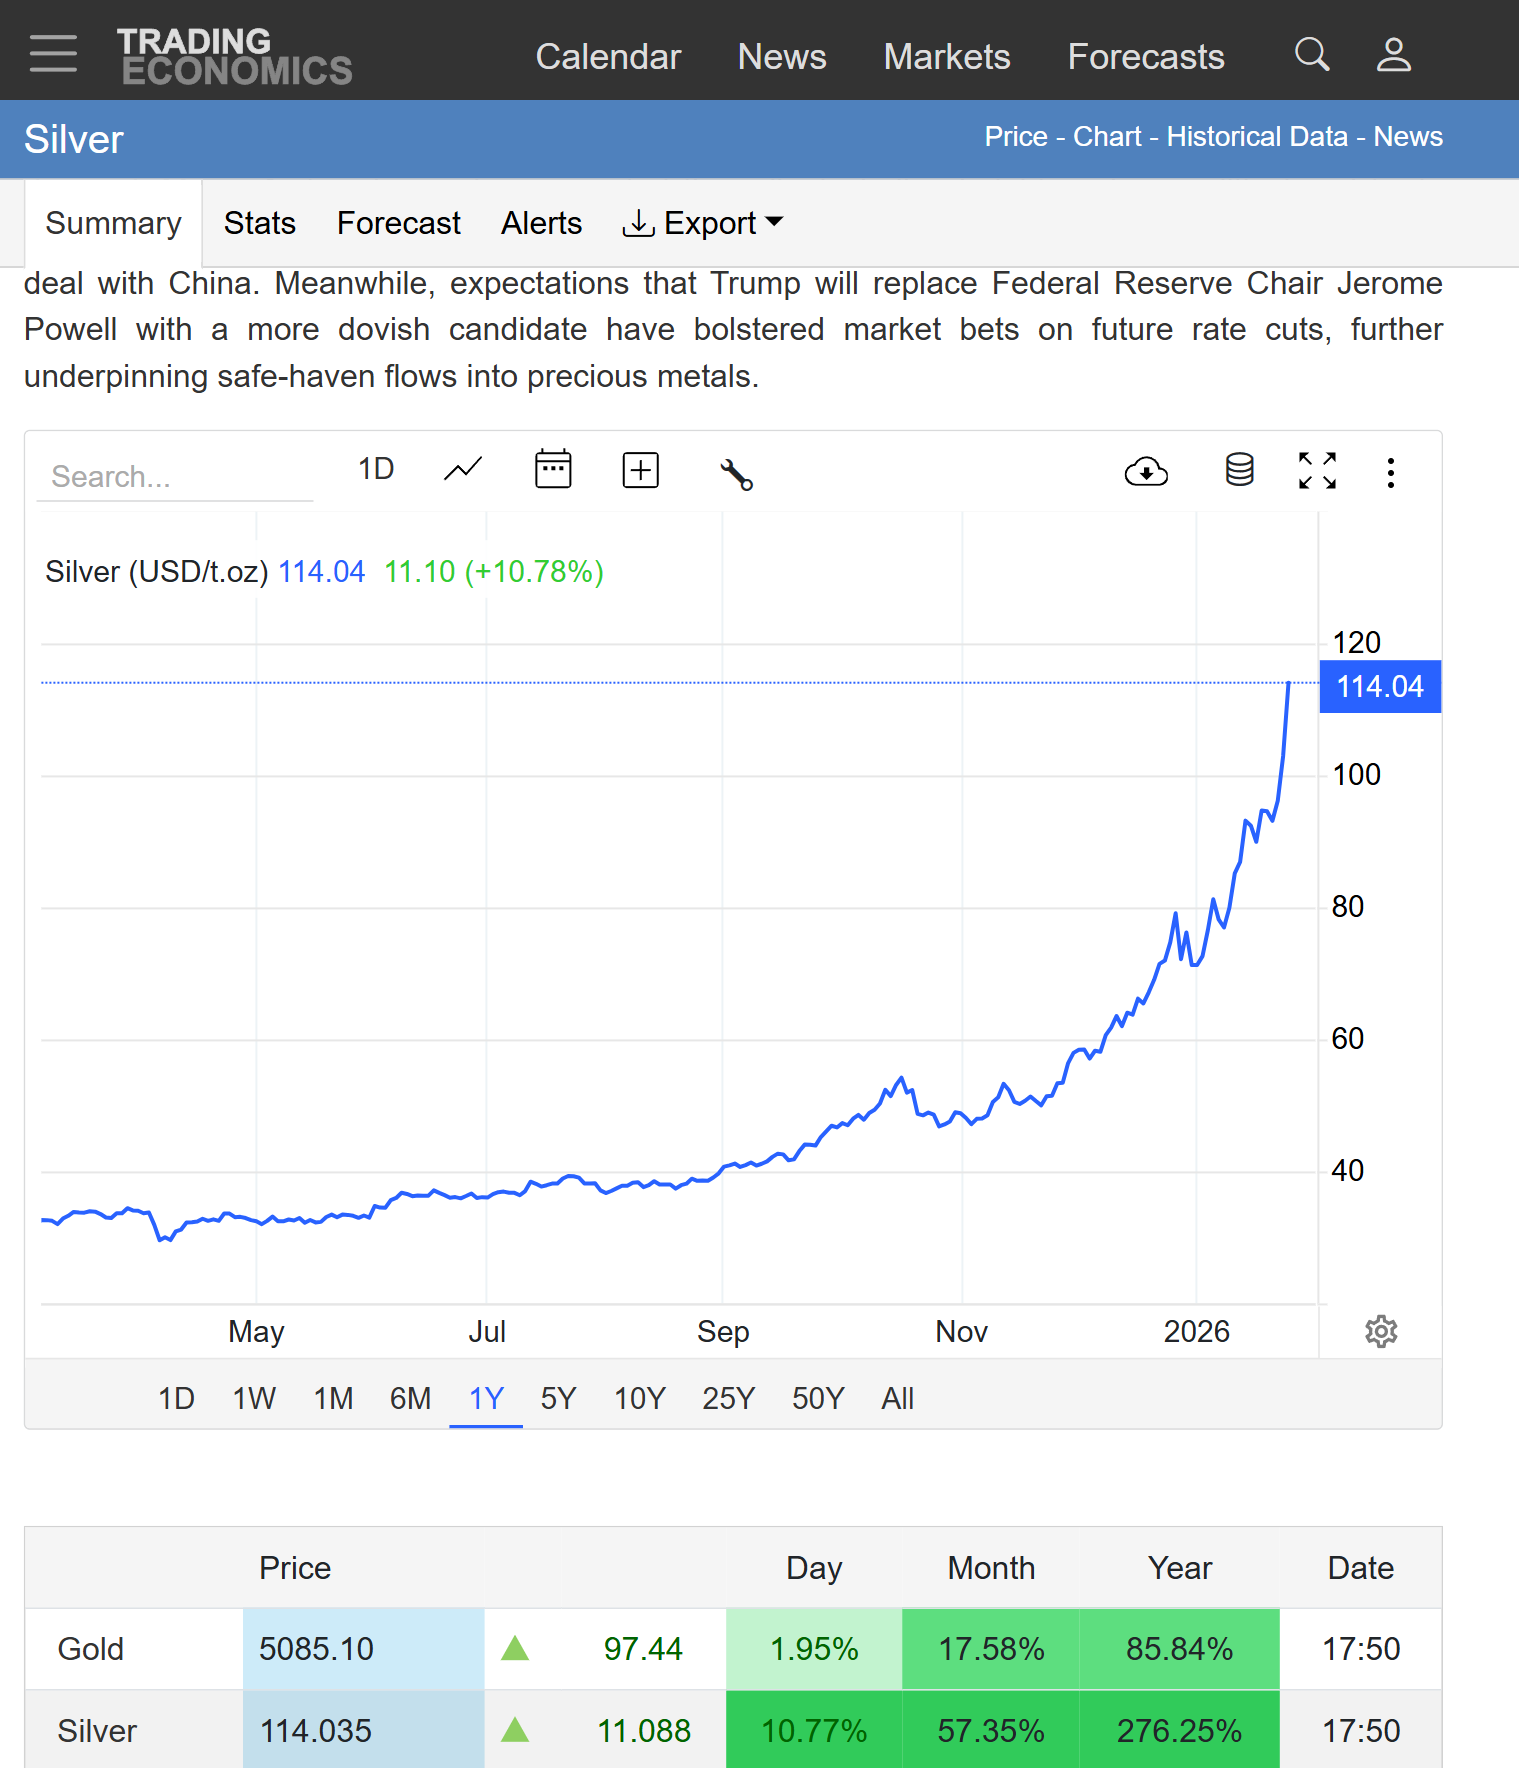This screenshot has height=1768, width=1519.
Task: Click Gold price 5085.10
Action: (316, 1649)
